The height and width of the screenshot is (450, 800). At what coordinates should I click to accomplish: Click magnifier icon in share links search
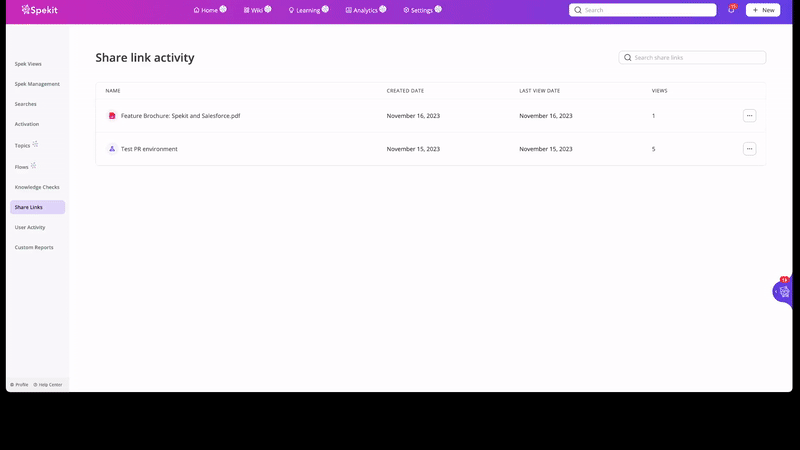click(628, 58)
